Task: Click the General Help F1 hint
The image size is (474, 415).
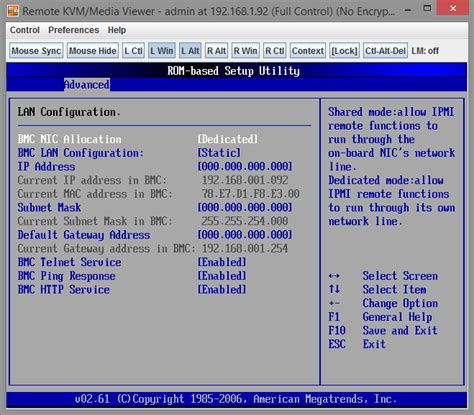Action: click(x=380, y=317)
